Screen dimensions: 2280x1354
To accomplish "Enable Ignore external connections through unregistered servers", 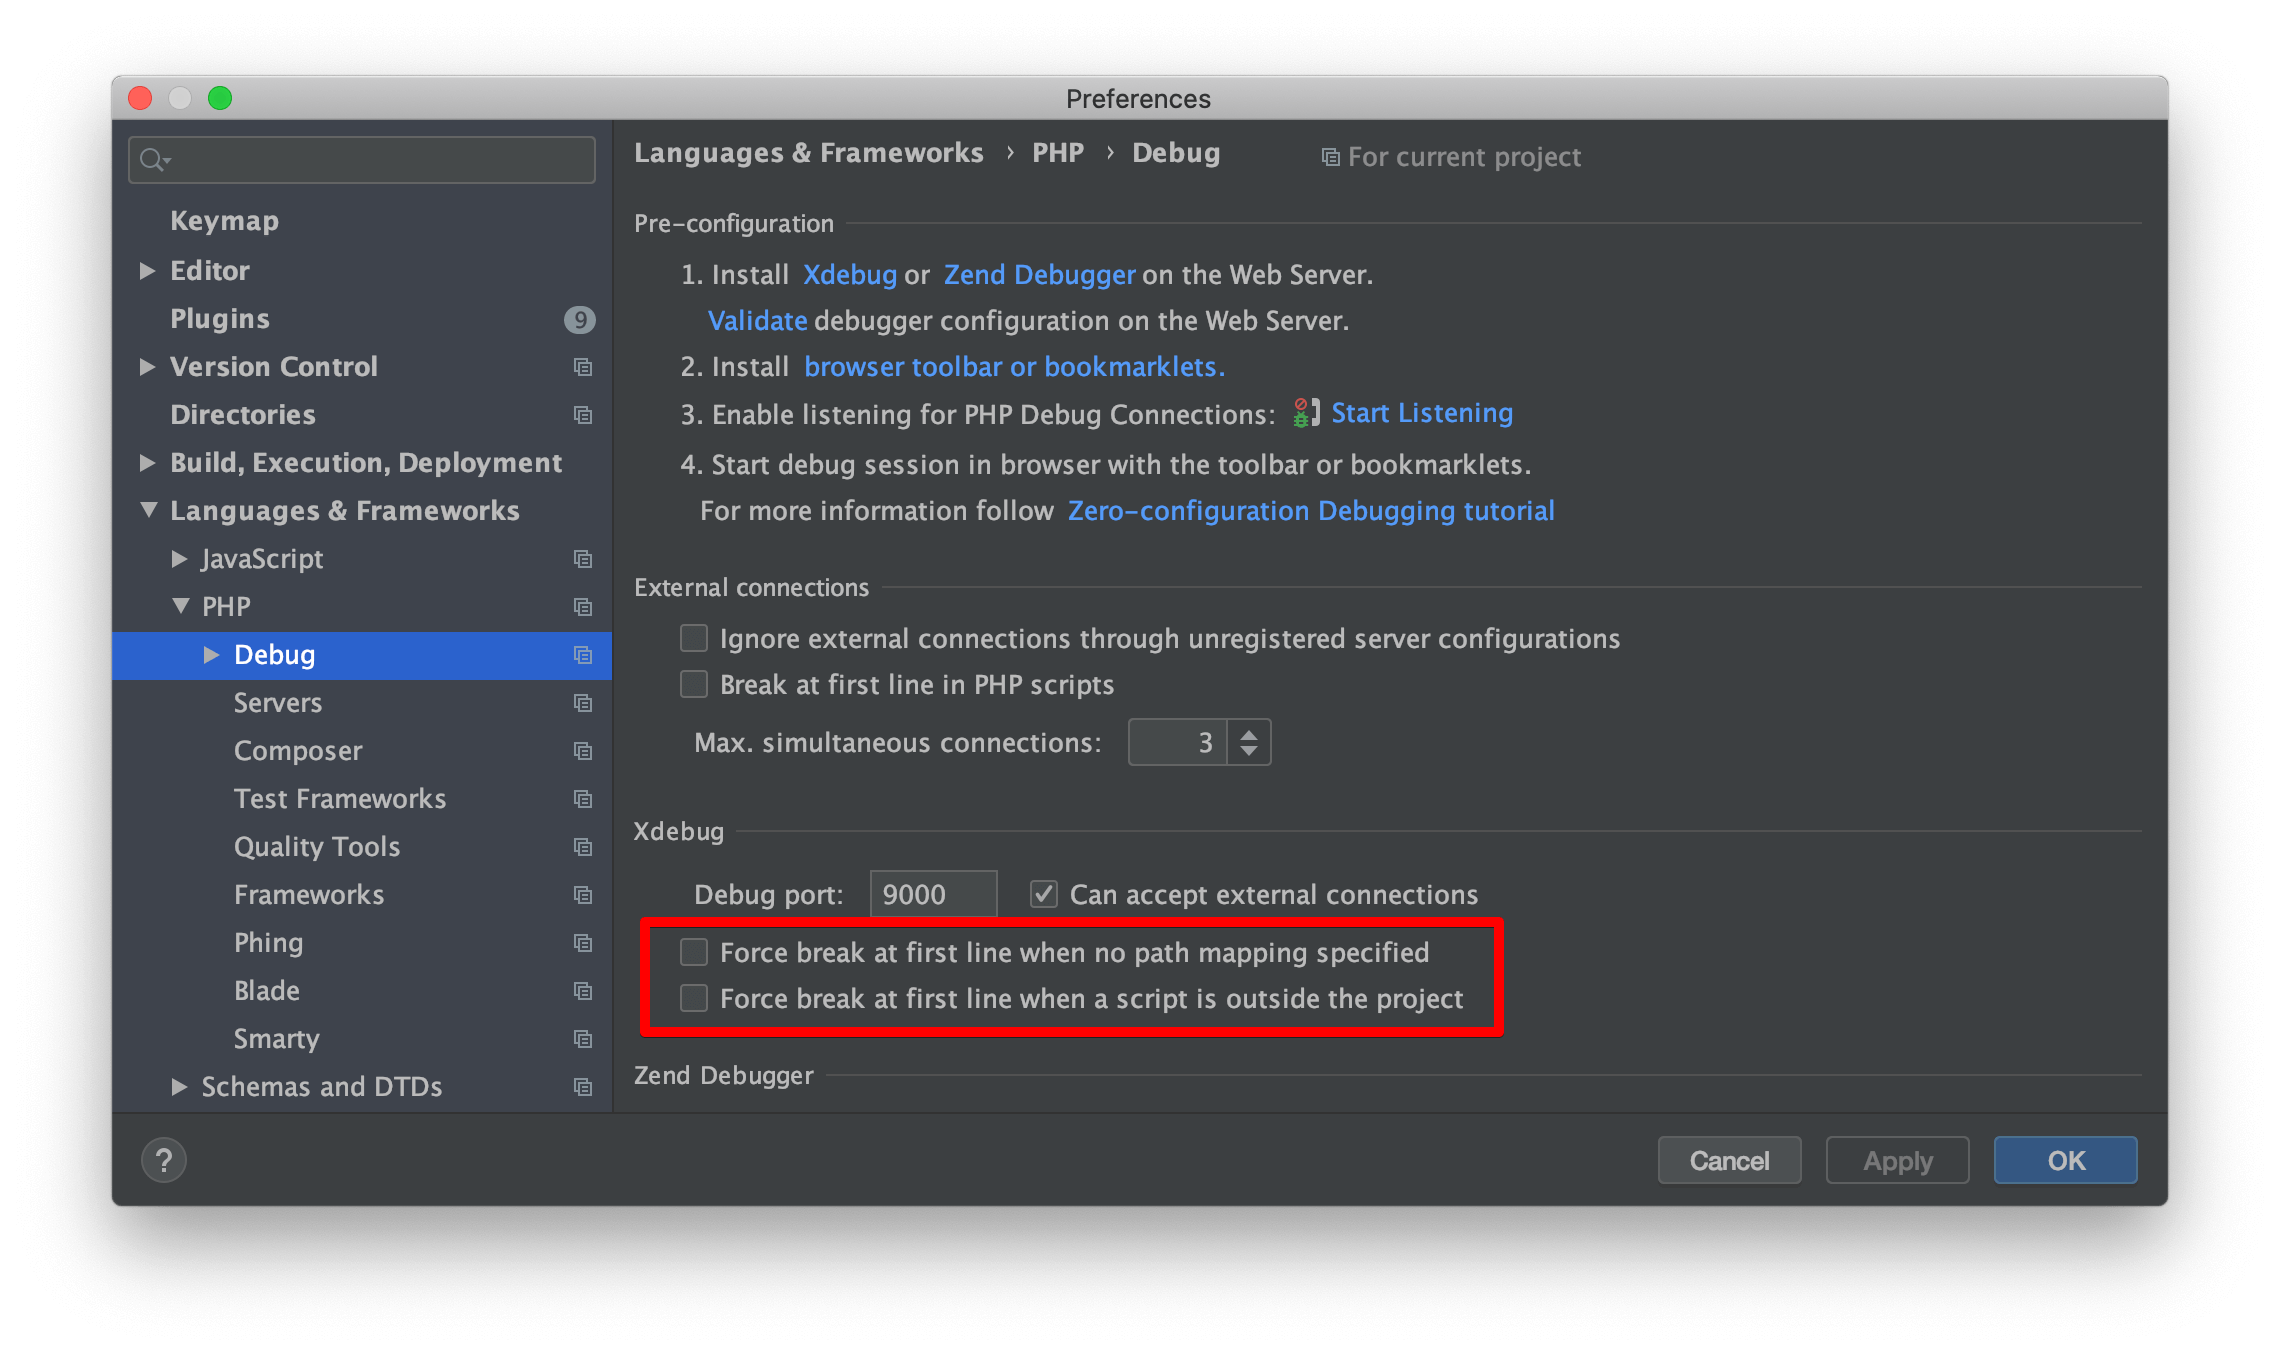I will point(694,638).
